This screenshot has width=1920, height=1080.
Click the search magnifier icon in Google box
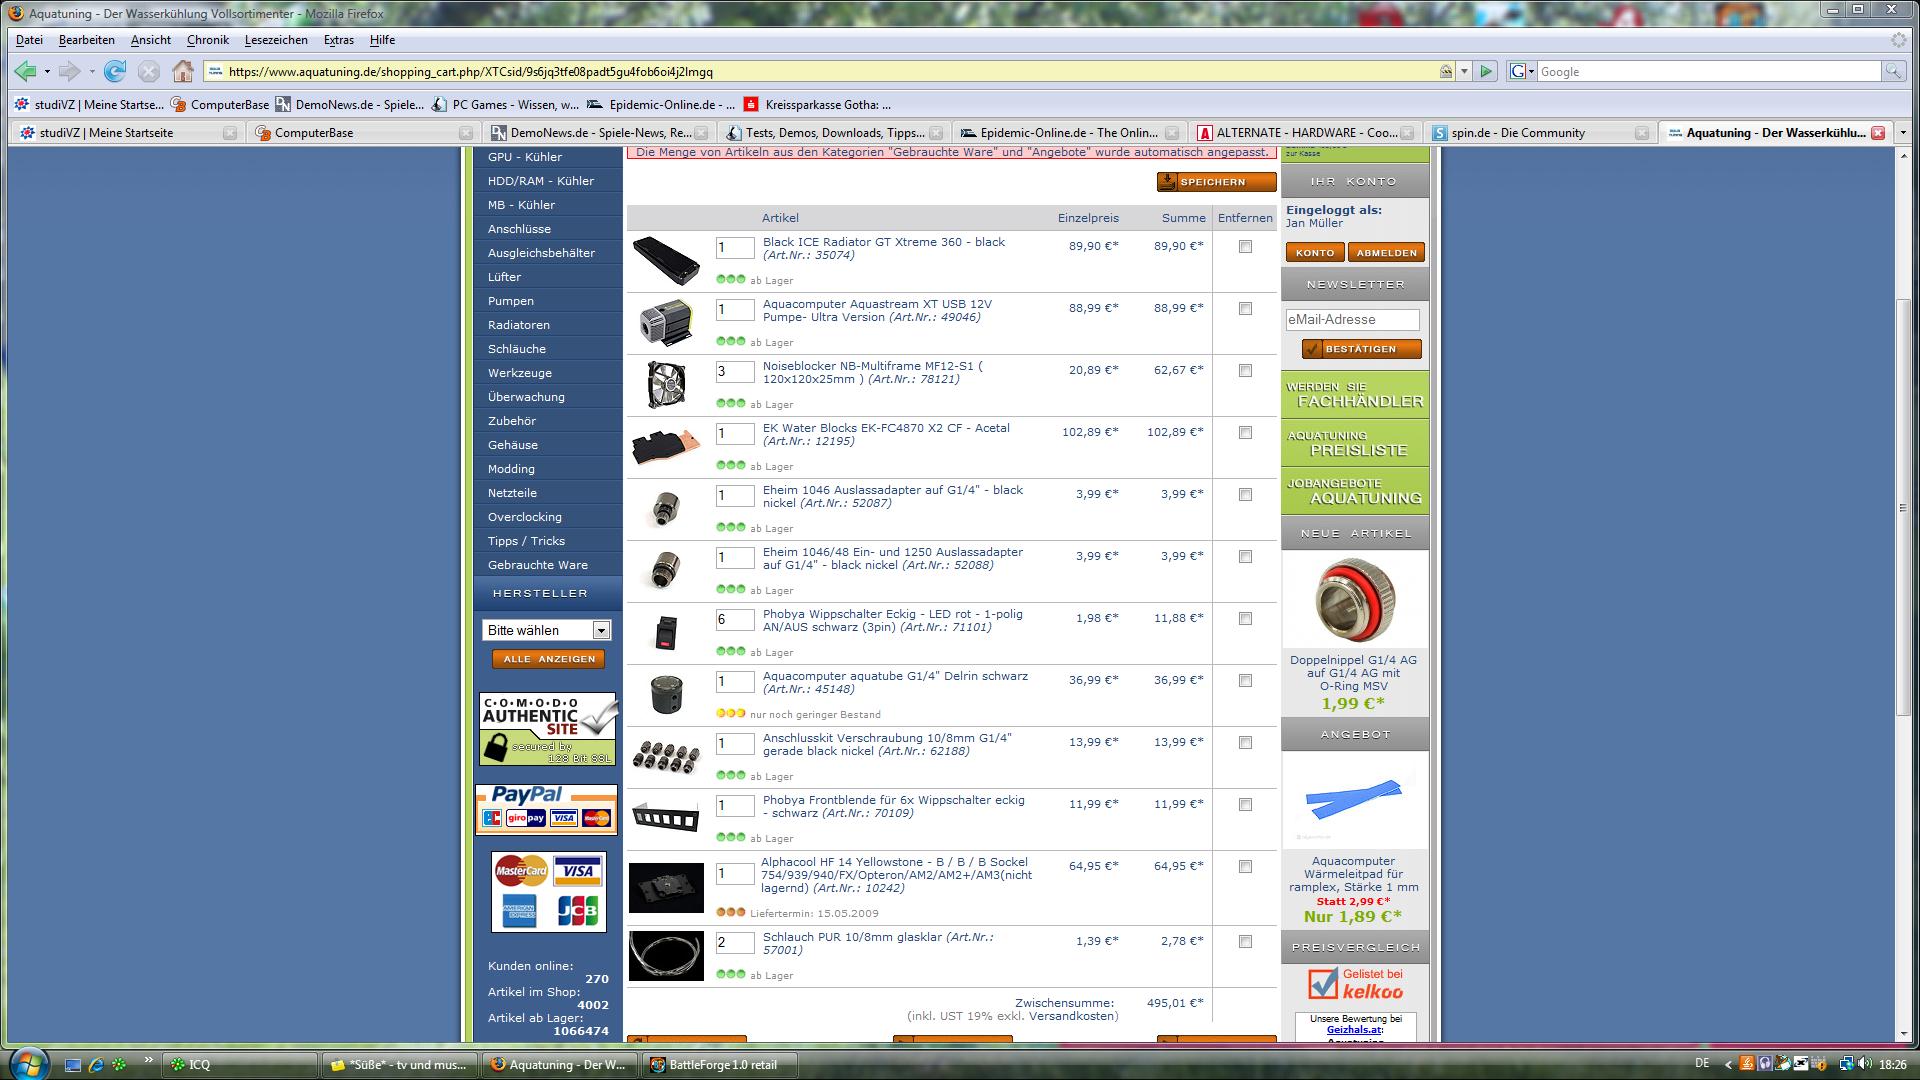1892,71
